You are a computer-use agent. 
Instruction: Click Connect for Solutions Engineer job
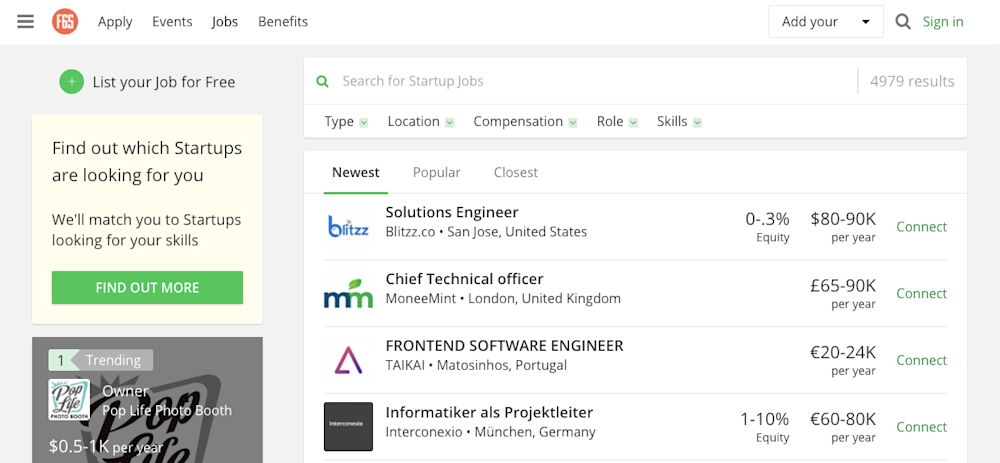[x=921, y=227]
